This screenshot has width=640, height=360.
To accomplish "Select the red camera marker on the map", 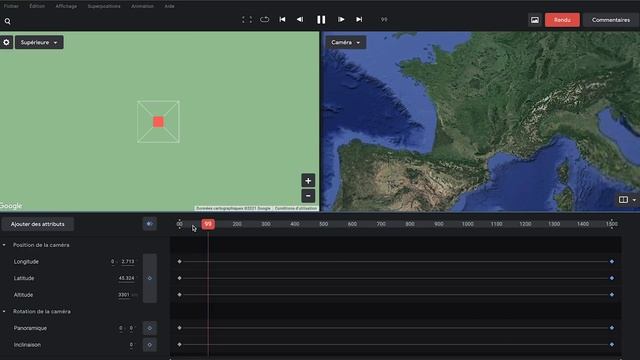I will click(x=158, y=122).
